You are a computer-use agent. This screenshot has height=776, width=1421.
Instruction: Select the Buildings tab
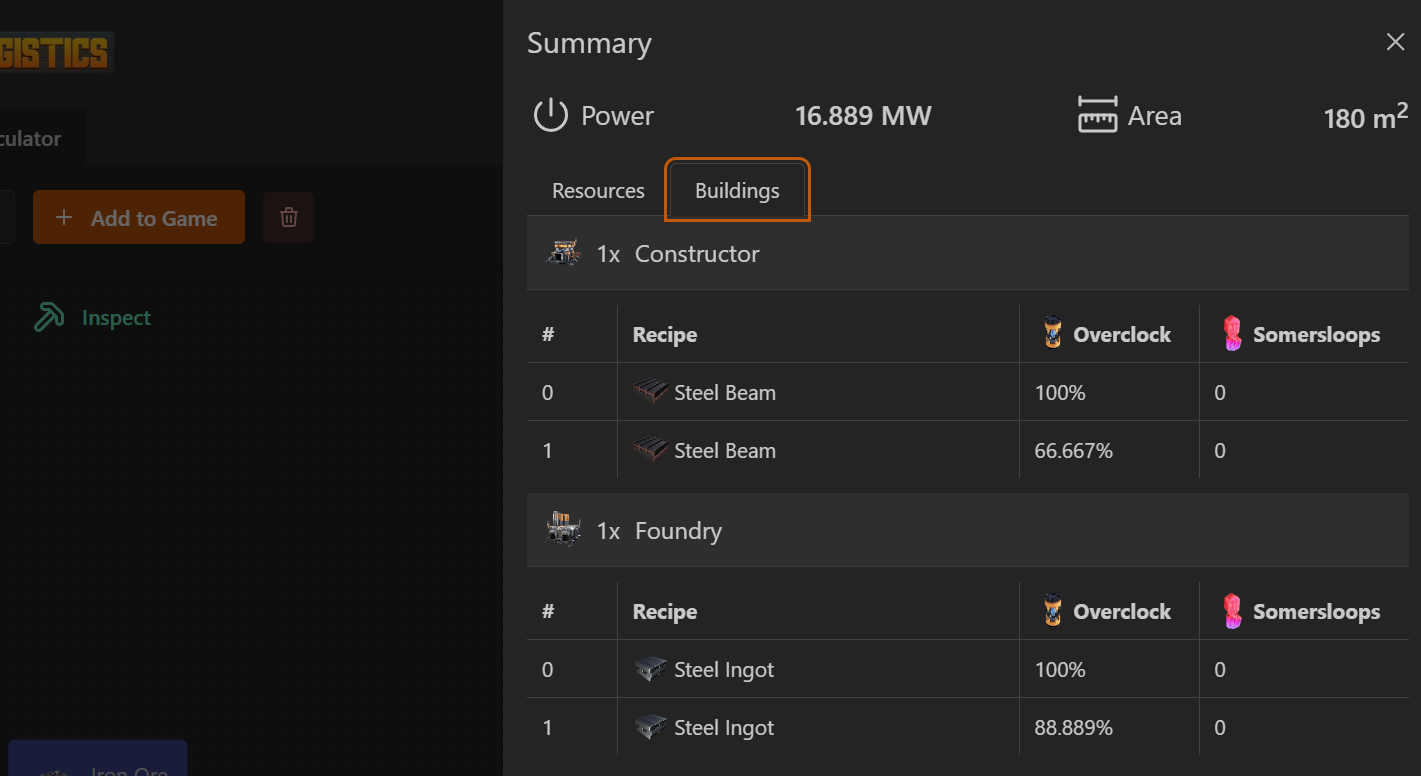click(x=737, y=191)
